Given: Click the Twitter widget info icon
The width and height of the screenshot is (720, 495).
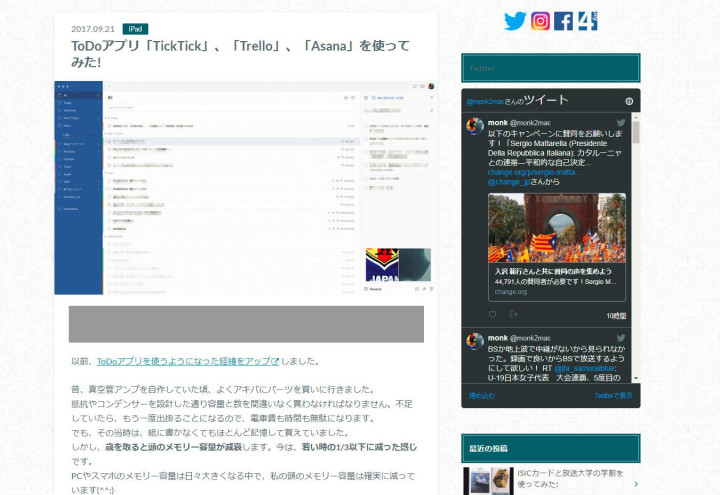Looking at the screenshot, I should (x=629, y=101).
